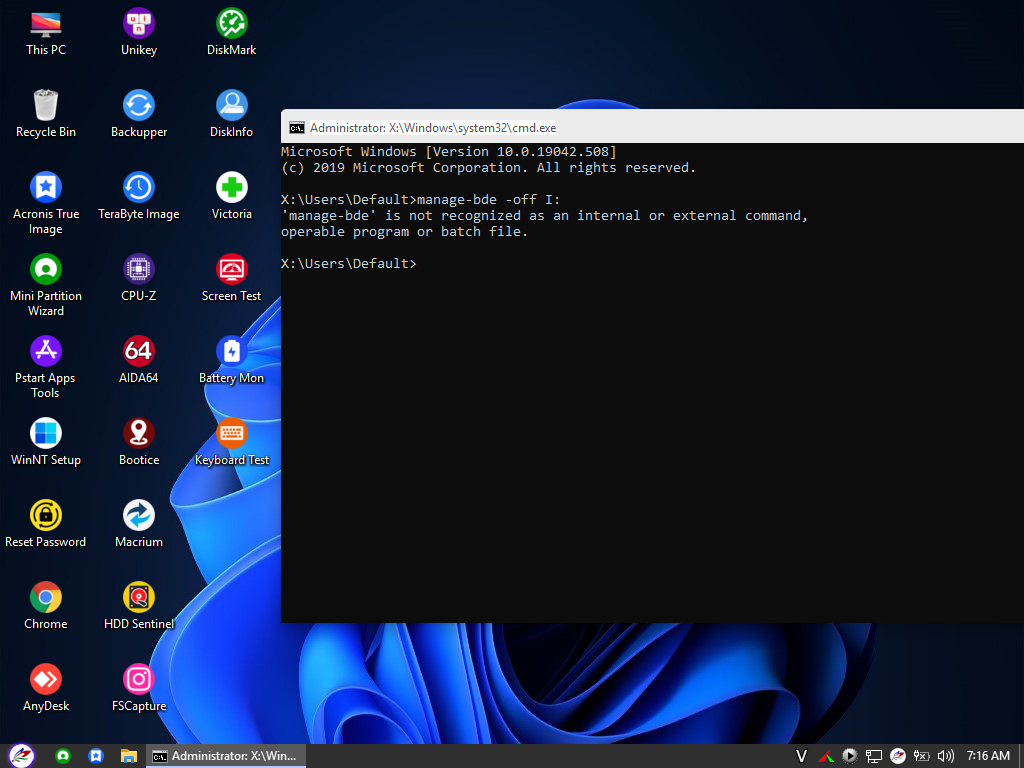
Task: Click the Show Desktop strip at taskbar end
Action: (x=1021, y=756)
